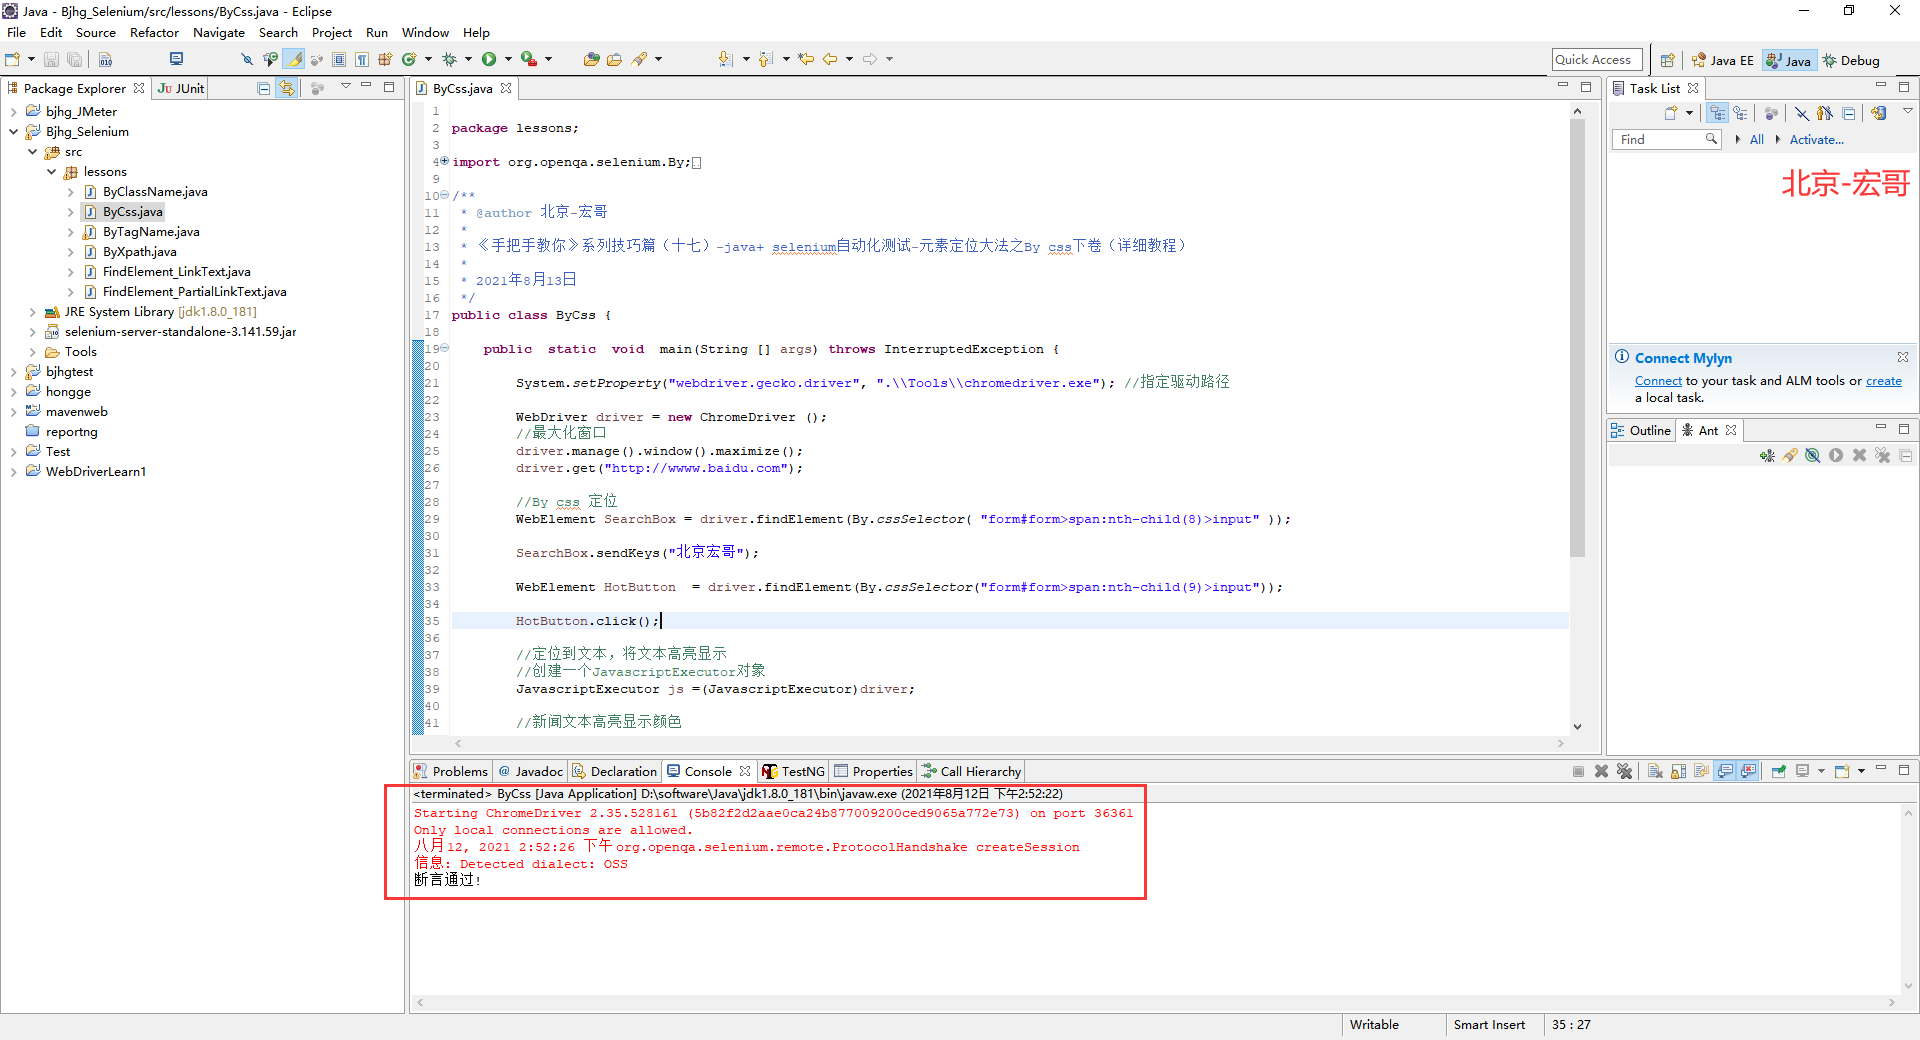Switch to the JUnit tab
The height and width of the screenshot is (1040, 1920).
tap(181, 88)
